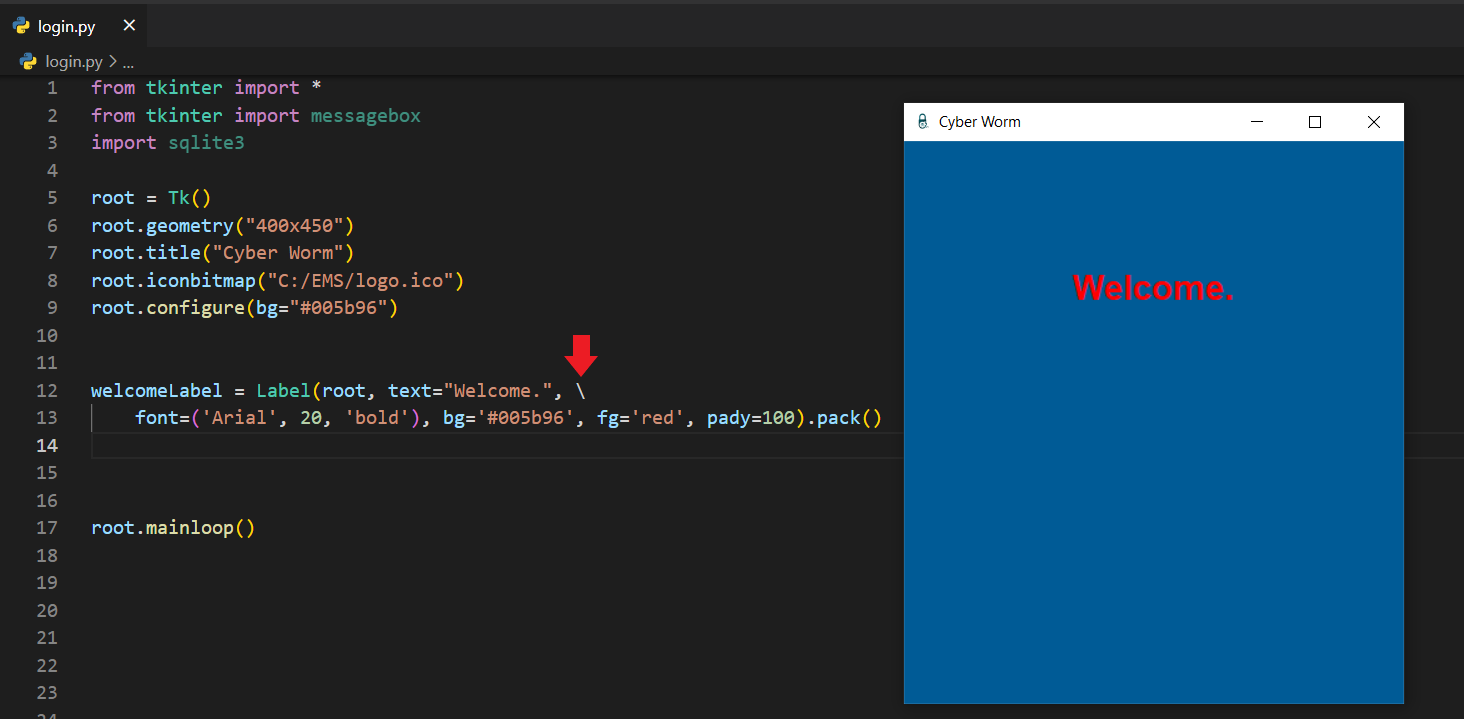The image size is (1464, 719).
Task: Place cursor on empty line 14
Action: point(400,445)
